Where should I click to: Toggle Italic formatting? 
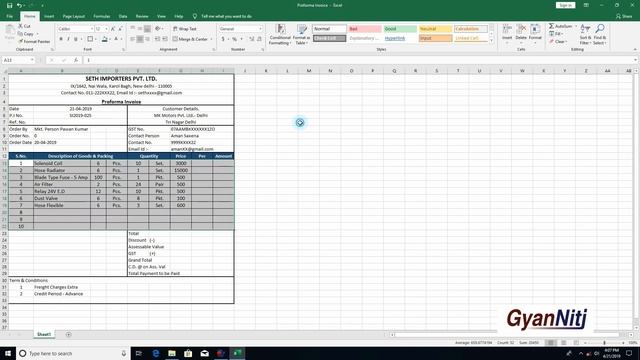[68, 39]
